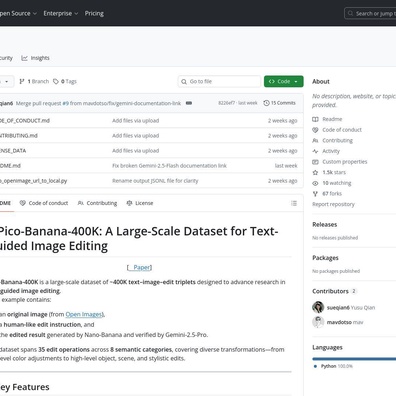Image resolution: width=396 pixels, height=396 pixels.
Task: Open CODE_OF_CONDUCT.md file
Action: tap(25, 121)
